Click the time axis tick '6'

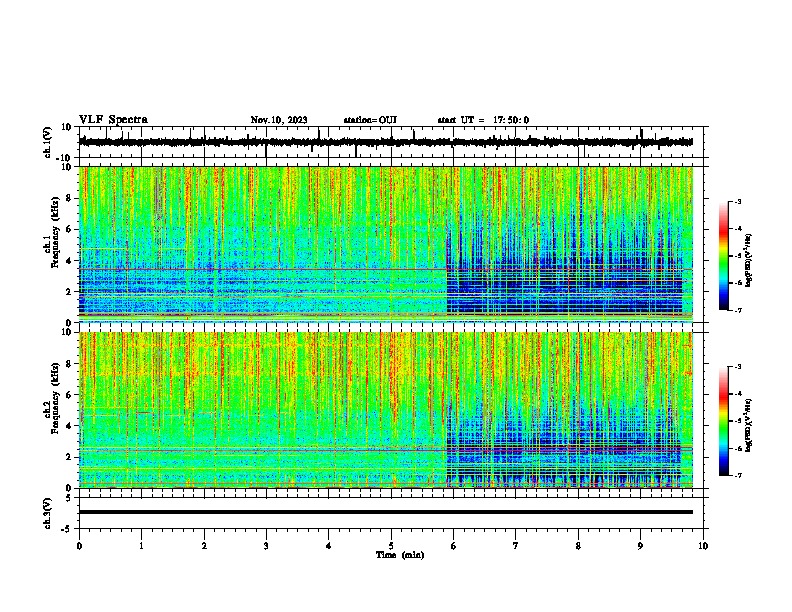(454, 546)
